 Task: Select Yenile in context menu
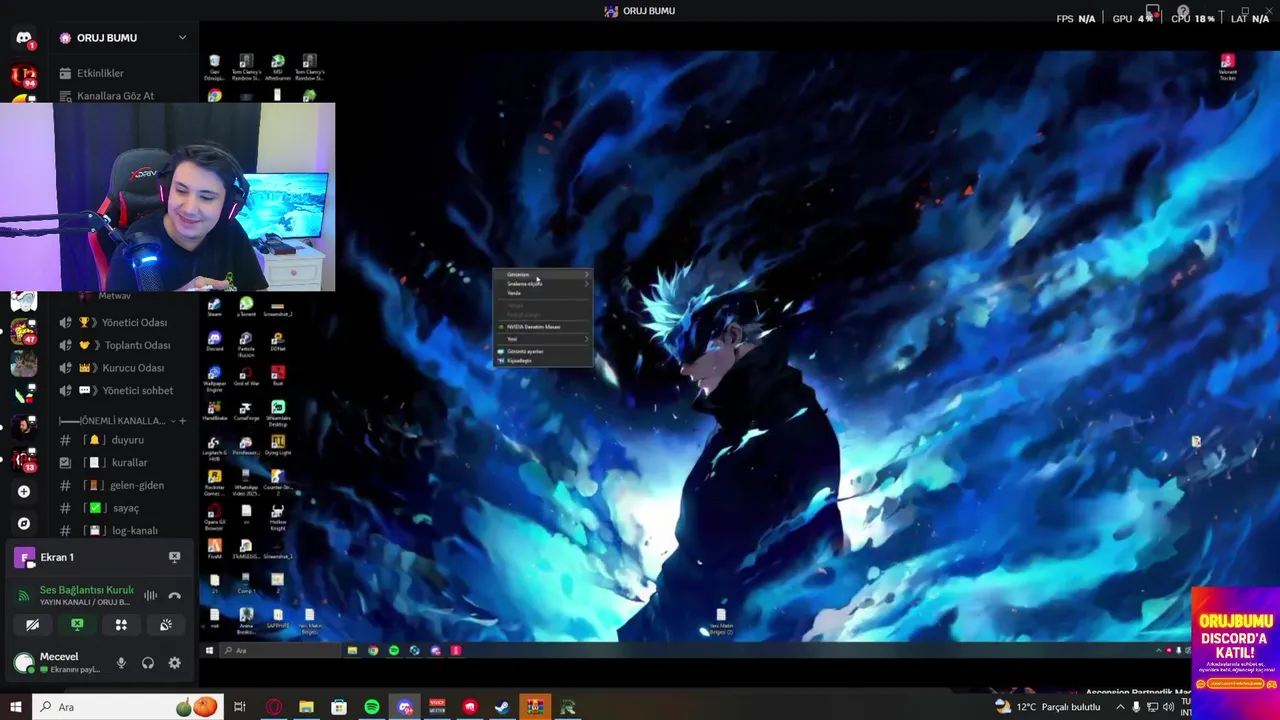[543, 293]
